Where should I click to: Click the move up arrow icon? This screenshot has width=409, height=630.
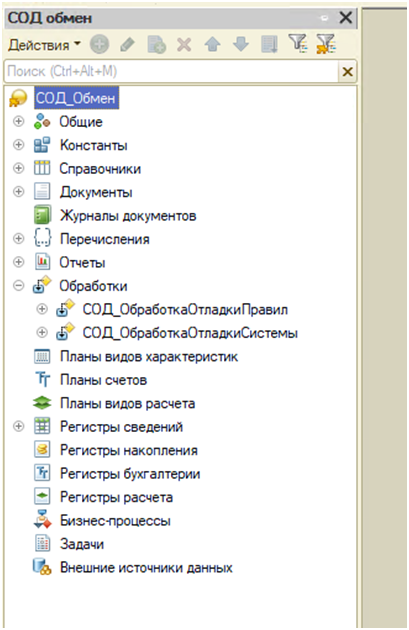pos(213,45)
